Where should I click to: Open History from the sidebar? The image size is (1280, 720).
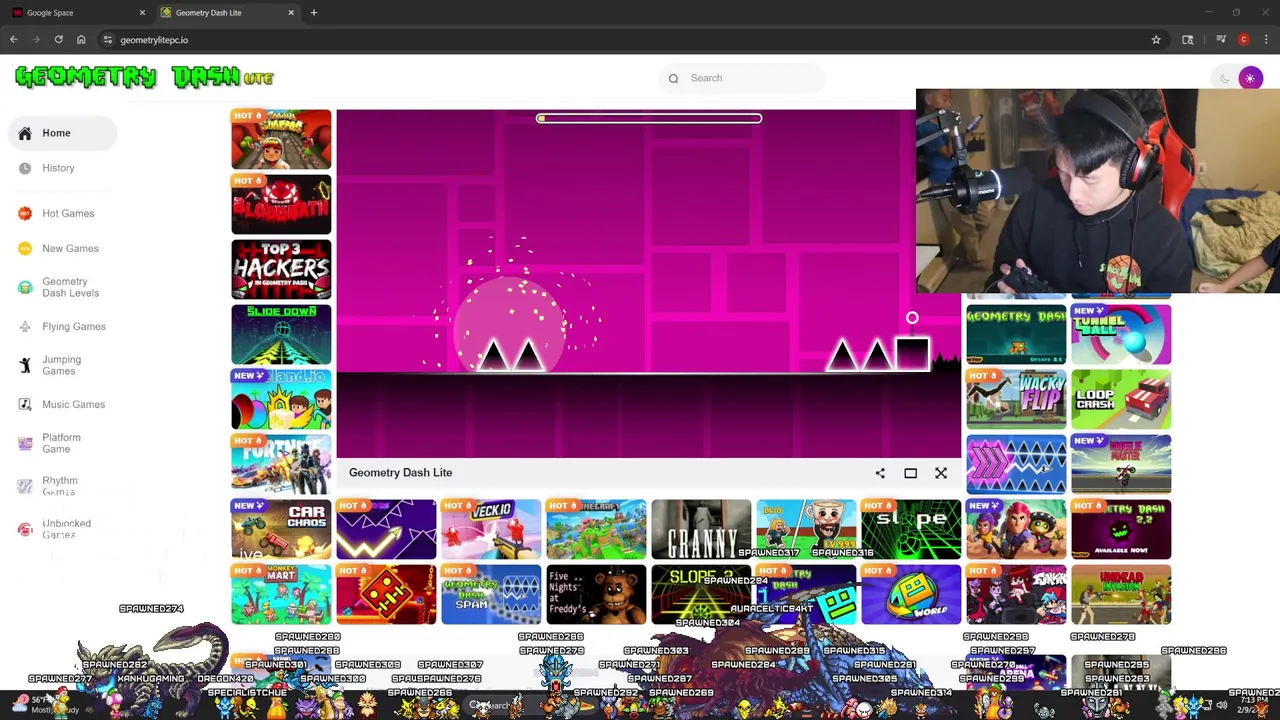pos(58,168)
